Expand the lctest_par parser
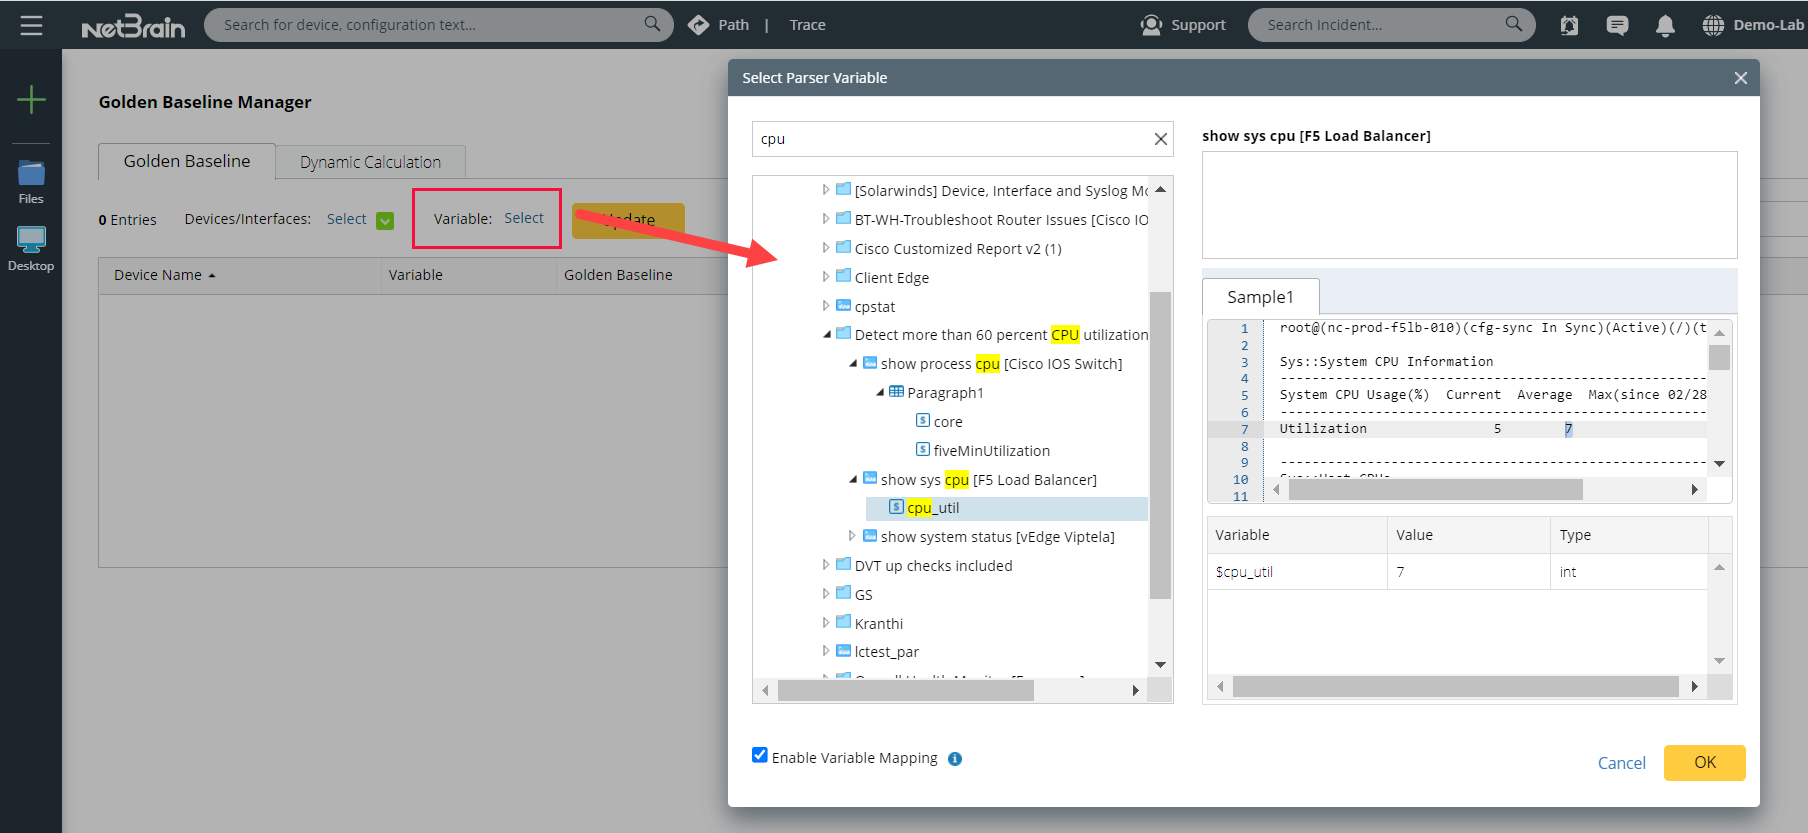The width and height of the screenshot is (1808, 833). (825, 651)
